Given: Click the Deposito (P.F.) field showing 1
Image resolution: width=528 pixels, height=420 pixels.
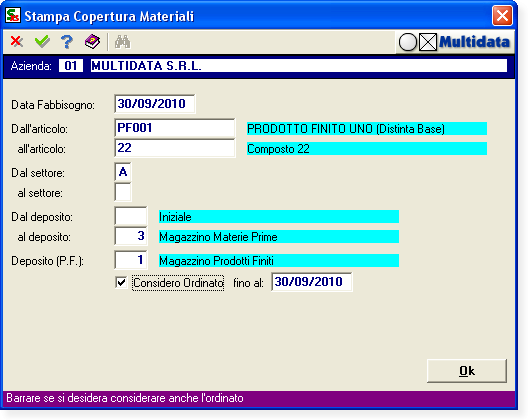Looking at the screenshot, I should coord(131,260).
